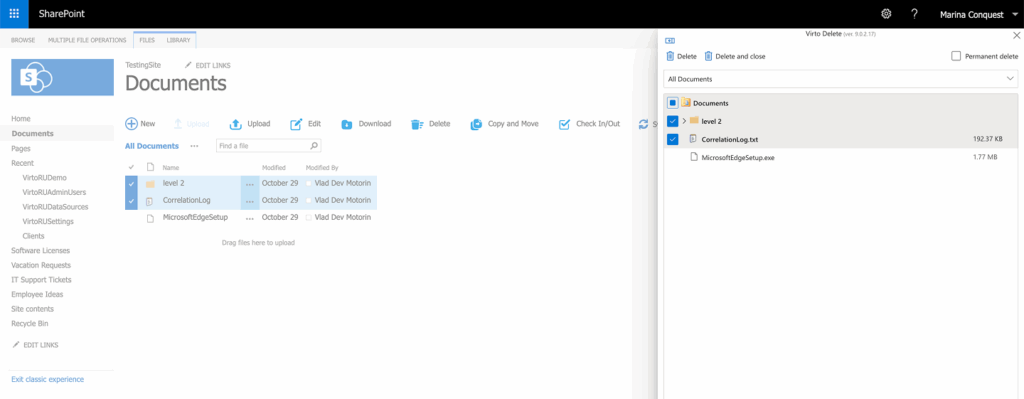Select the All Documents view link
Screen dimensions: 1024x399
click(x=152, y=146)
